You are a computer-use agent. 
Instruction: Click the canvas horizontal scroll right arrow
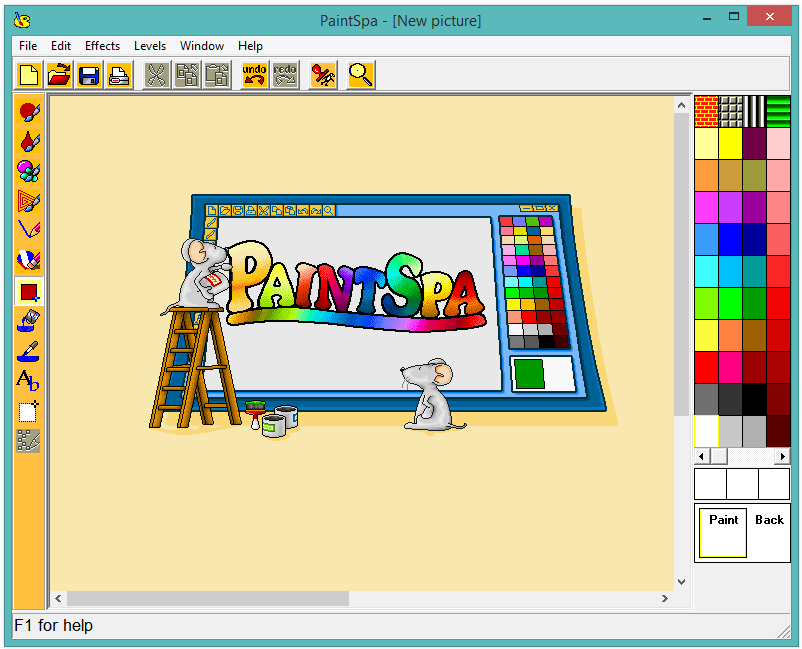tap(664, 598)
